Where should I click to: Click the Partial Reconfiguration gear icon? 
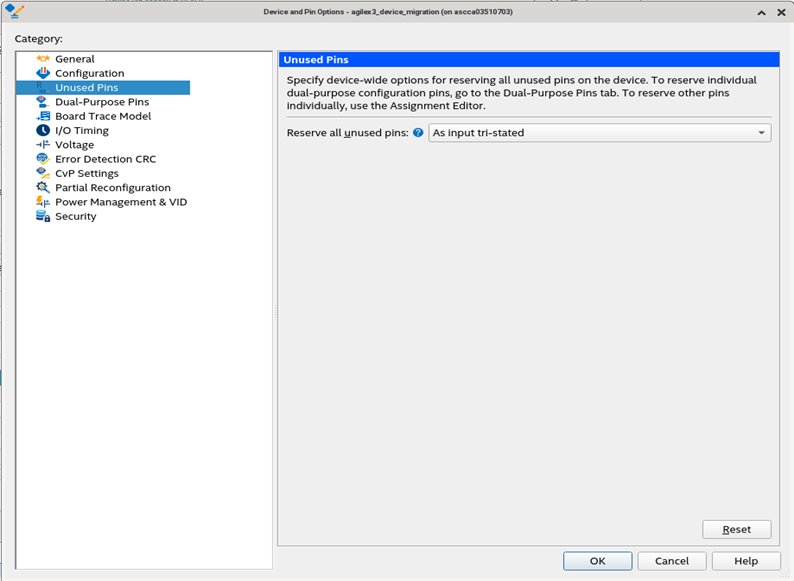(43, 187)
